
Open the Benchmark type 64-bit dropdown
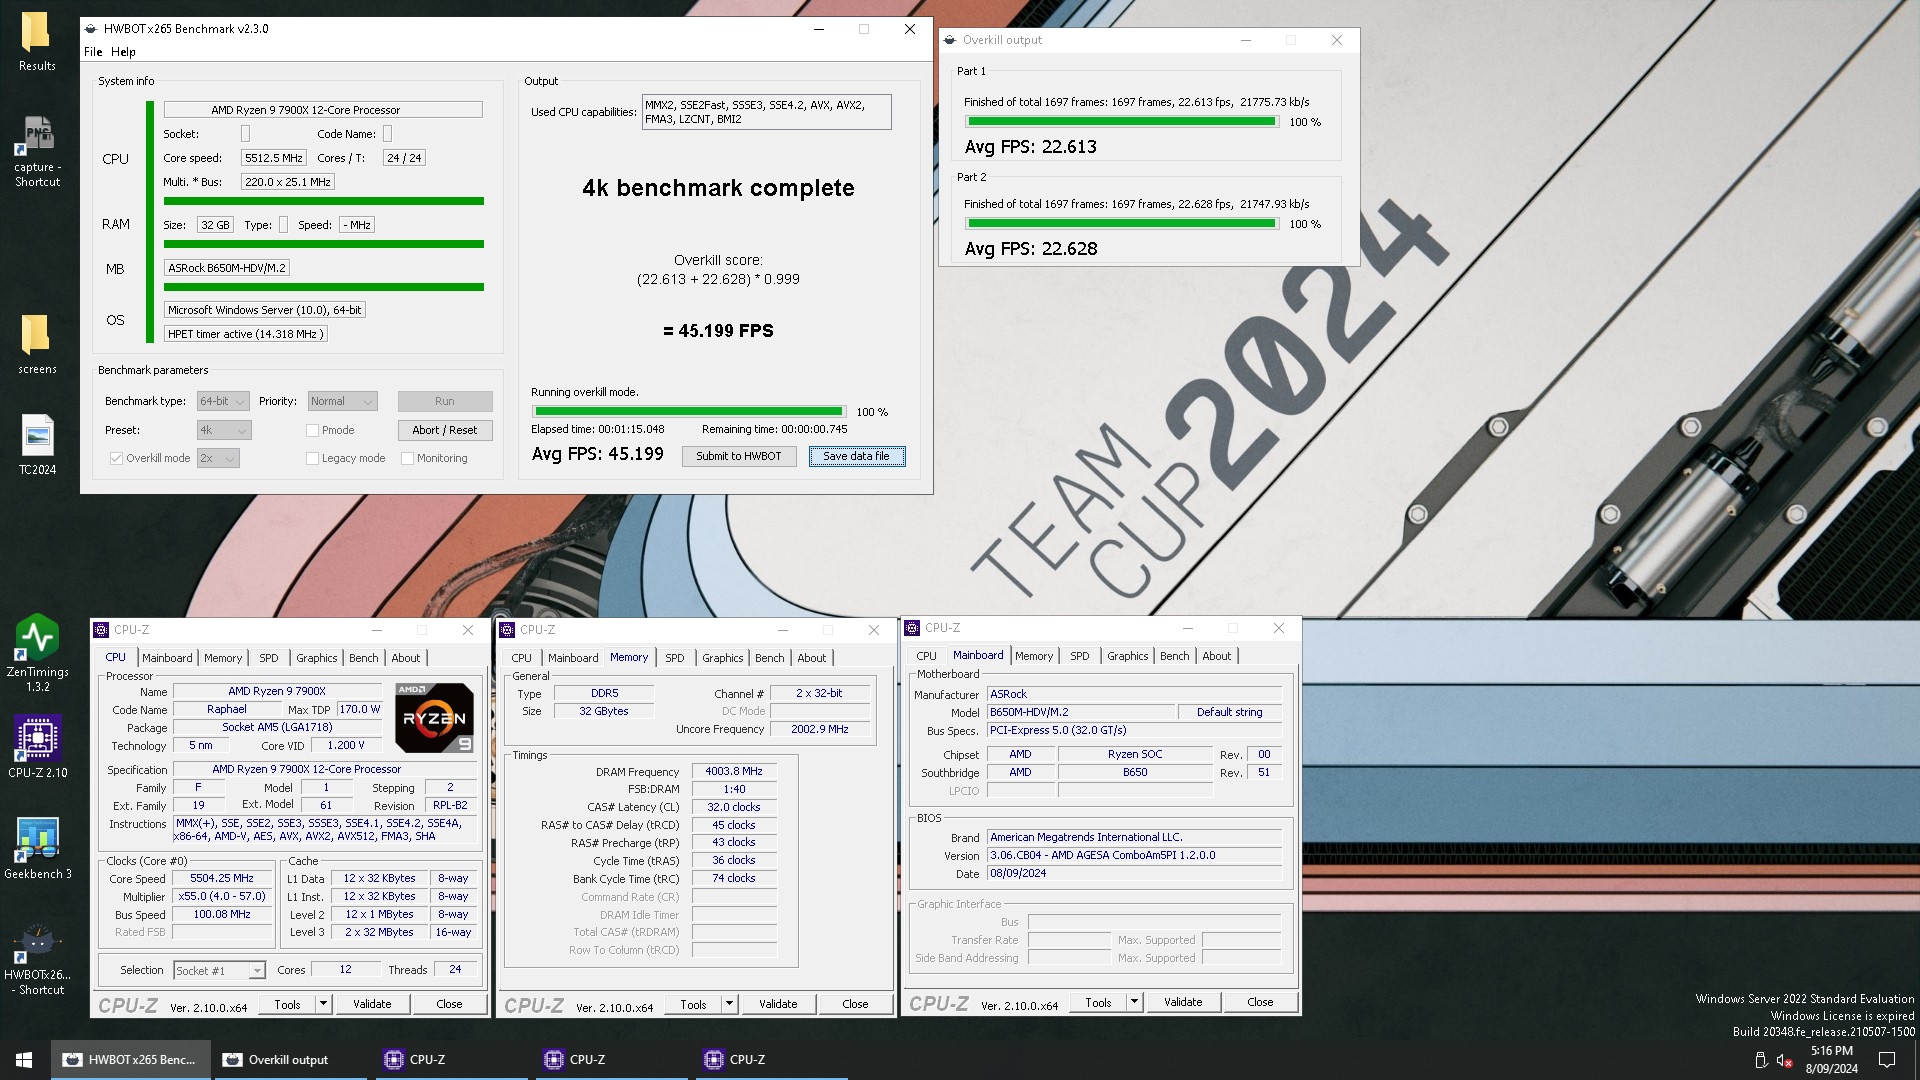[223, 401]
